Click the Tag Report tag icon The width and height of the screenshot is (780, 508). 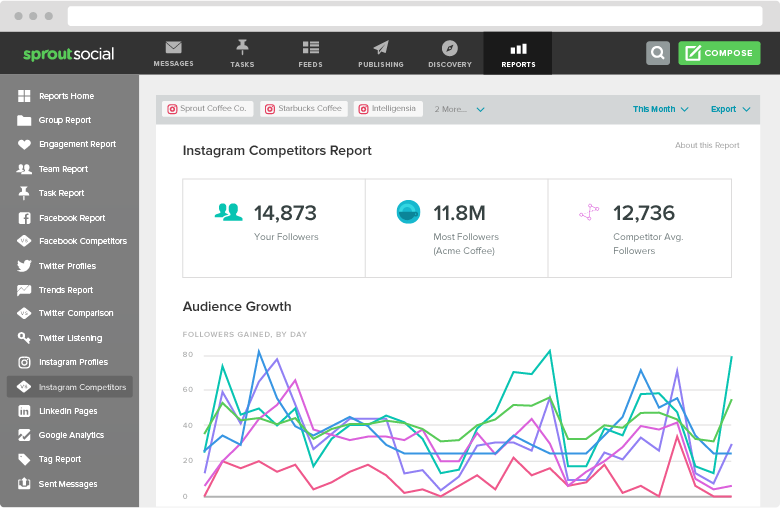tap(24, 459)
